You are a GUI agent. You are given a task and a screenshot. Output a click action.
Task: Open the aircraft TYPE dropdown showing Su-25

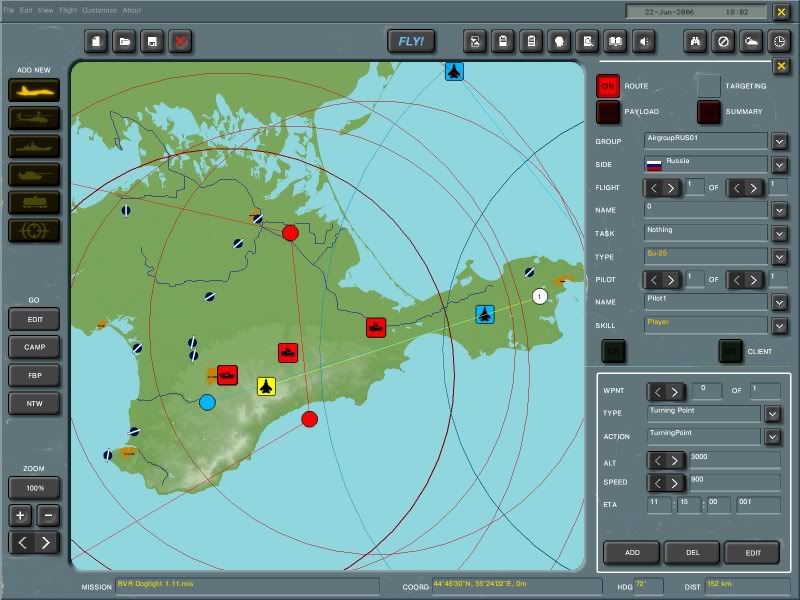[x=778, y=256]
